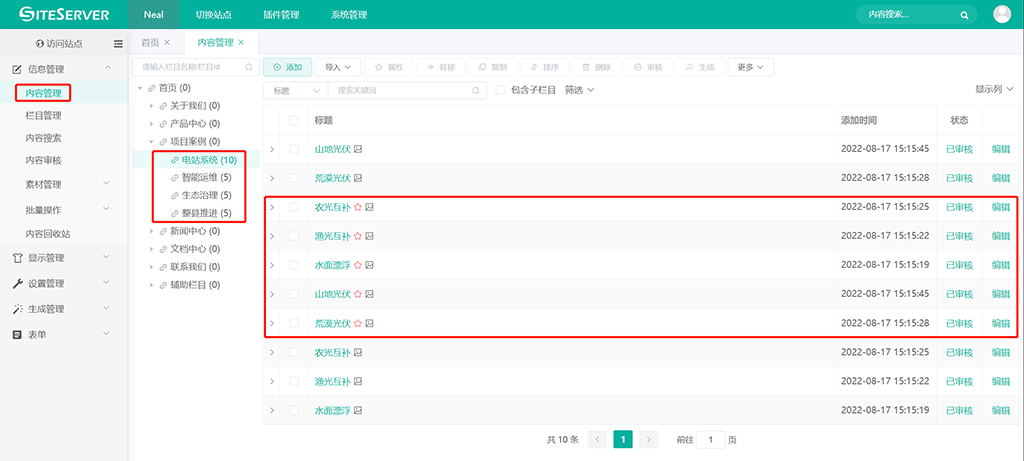This screenshot has height=461, width=1024.
Task: Click the next page arrow in pagination
Action: (648, 439)
